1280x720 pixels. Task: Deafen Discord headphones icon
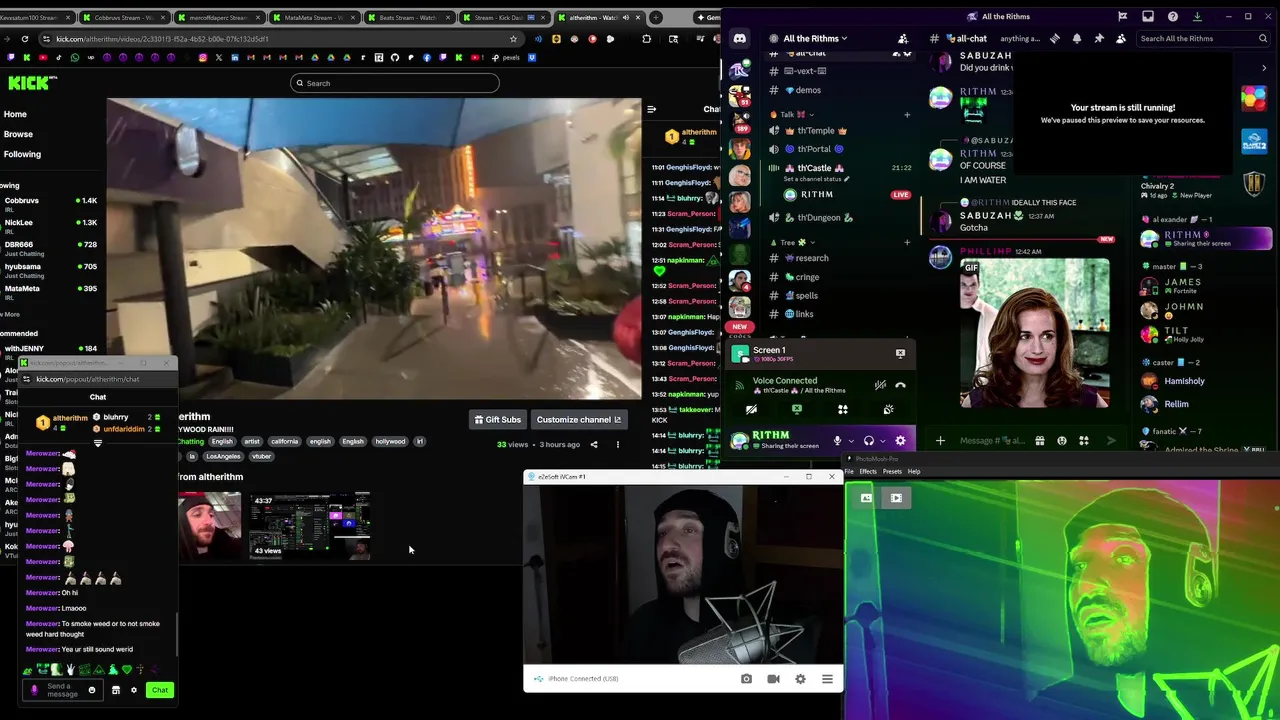click(x=869, y=440)
